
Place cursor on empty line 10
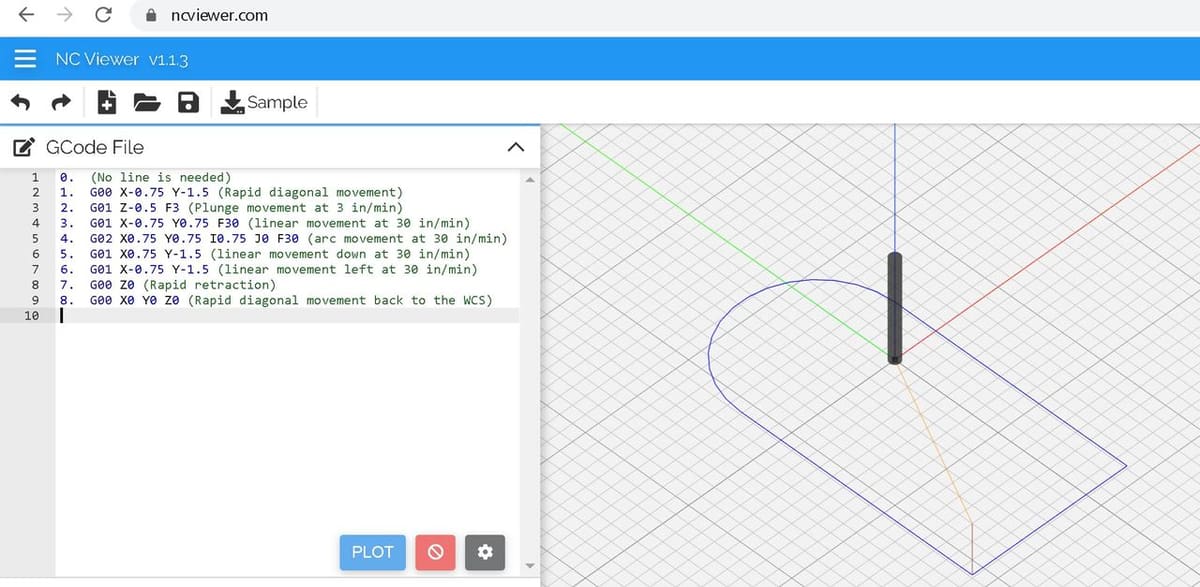coord(288,316)
